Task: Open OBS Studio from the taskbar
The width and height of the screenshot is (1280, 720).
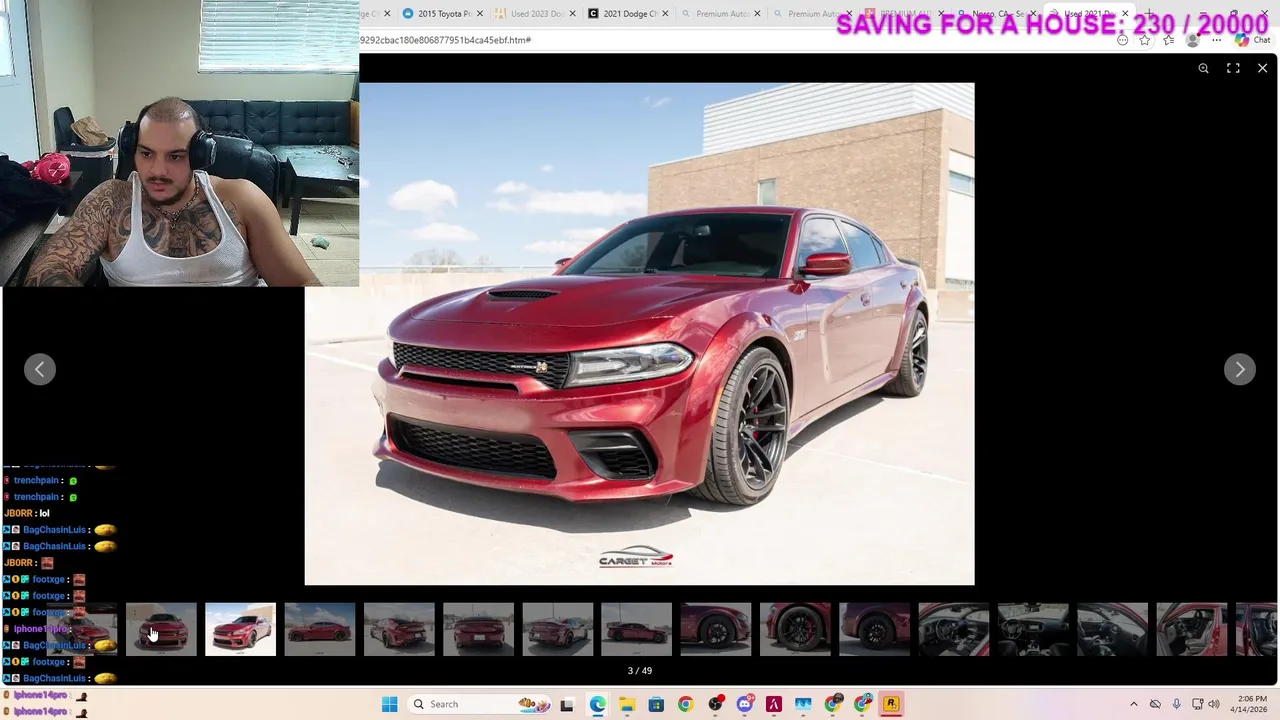Action: [715, 704]
